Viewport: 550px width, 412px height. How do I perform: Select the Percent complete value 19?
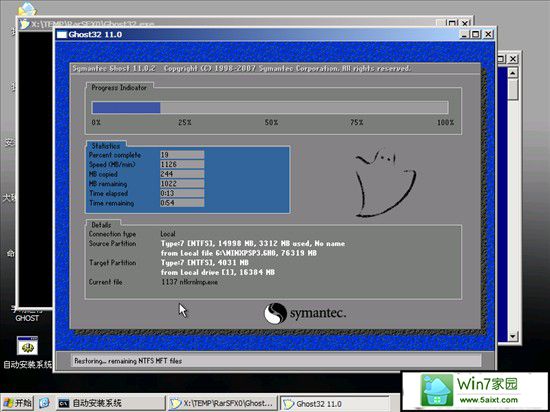(x=182, y=155)
